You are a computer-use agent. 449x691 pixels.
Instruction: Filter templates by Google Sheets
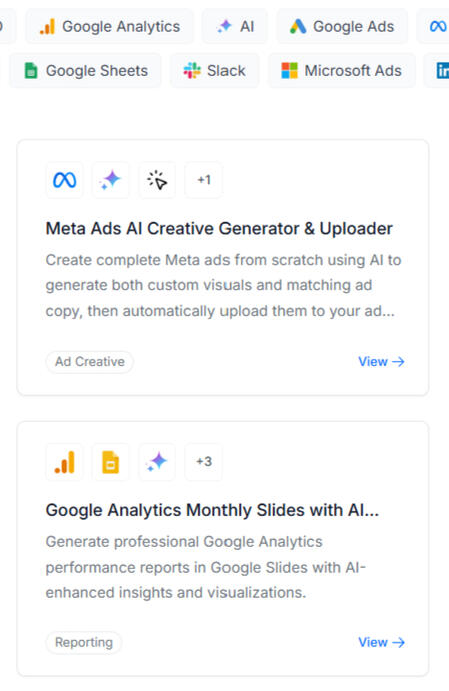(x=85, y=71)
